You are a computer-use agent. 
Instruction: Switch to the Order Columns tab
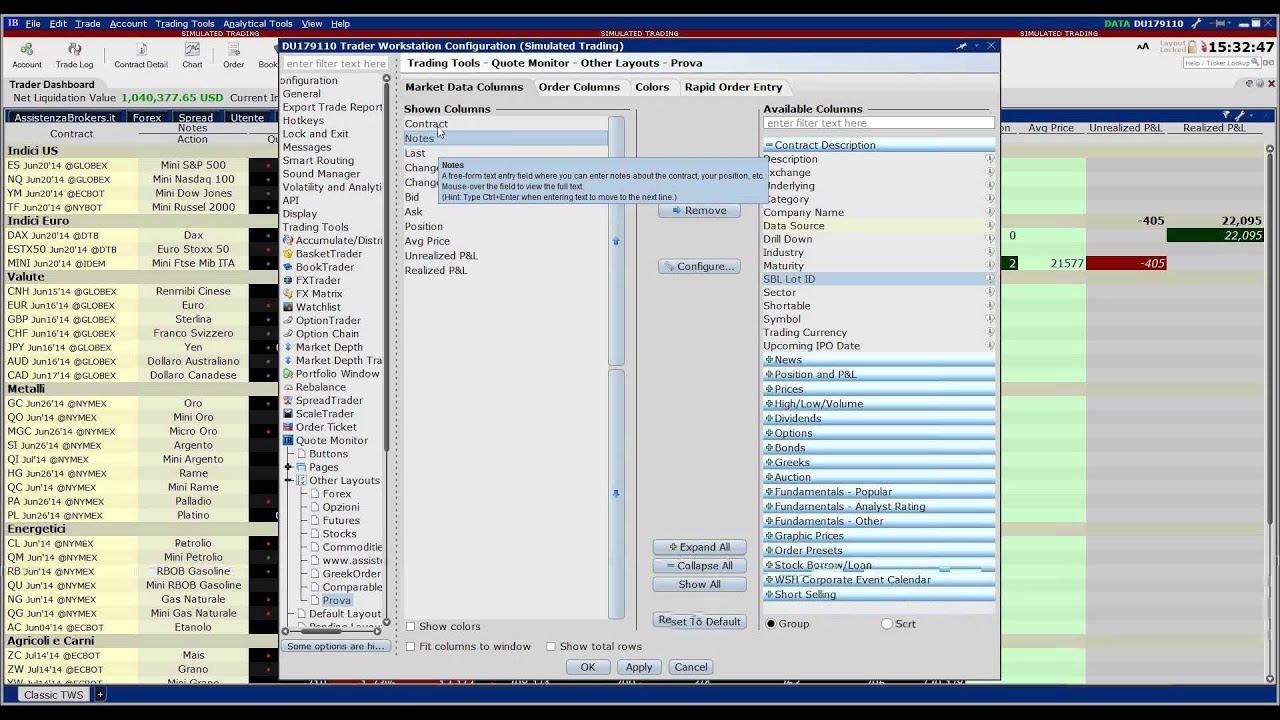[579, 87]
